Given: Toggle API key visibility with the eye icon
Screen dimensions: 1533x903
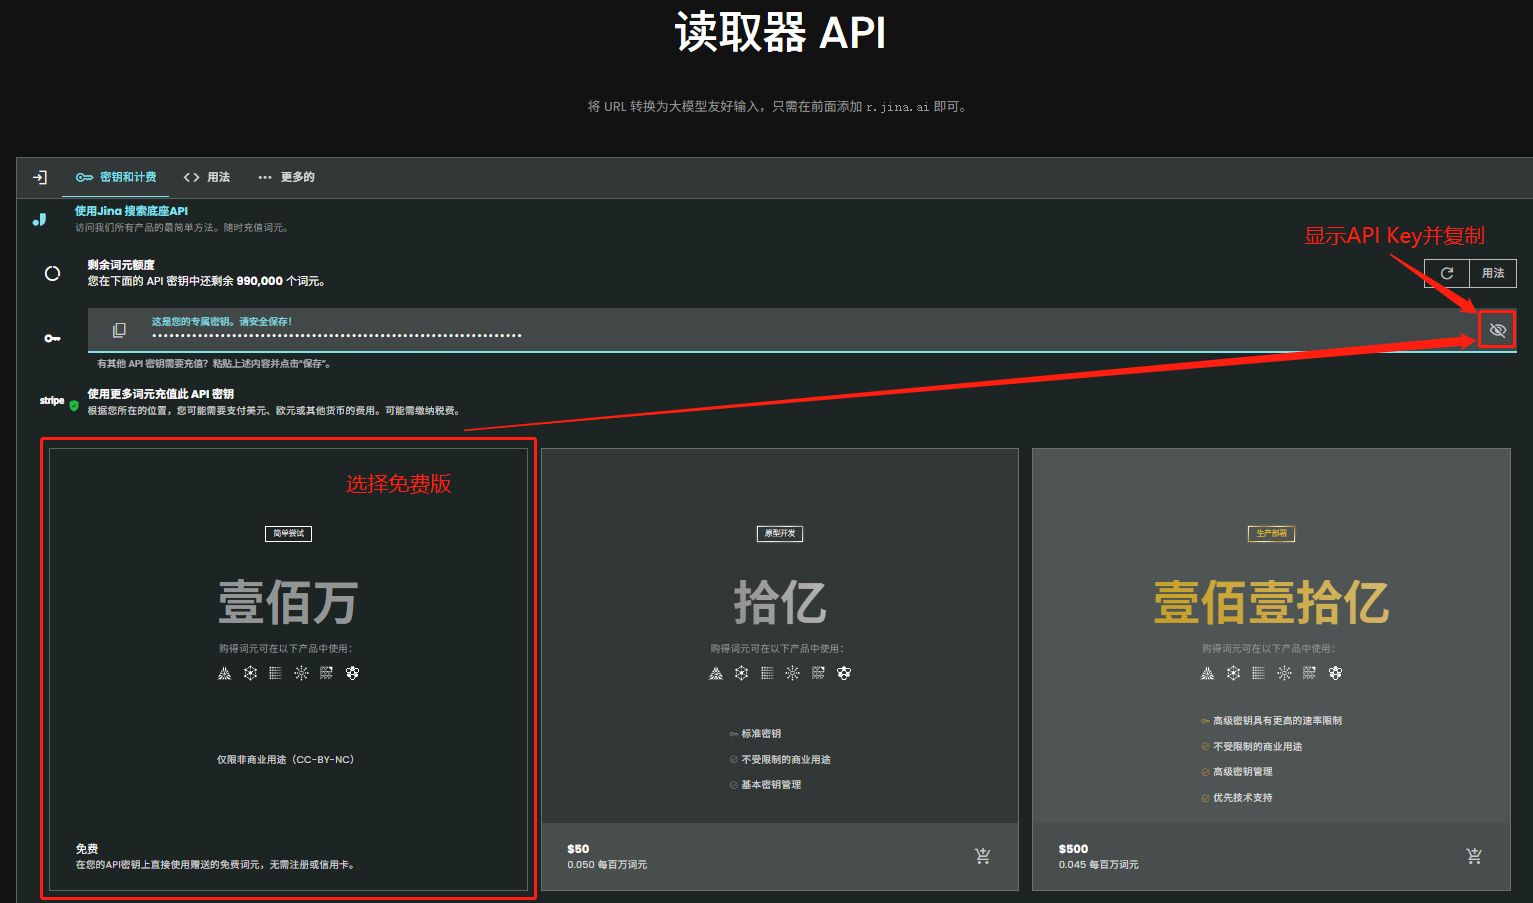Looking at the screenshot, I should click(1497, 330).
